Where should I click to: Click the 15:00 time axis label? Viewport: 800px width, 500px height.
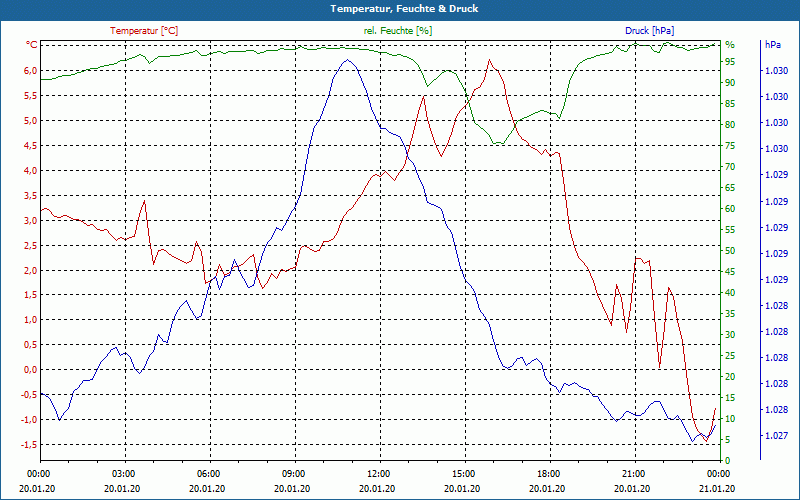click(x=463, y=473)
